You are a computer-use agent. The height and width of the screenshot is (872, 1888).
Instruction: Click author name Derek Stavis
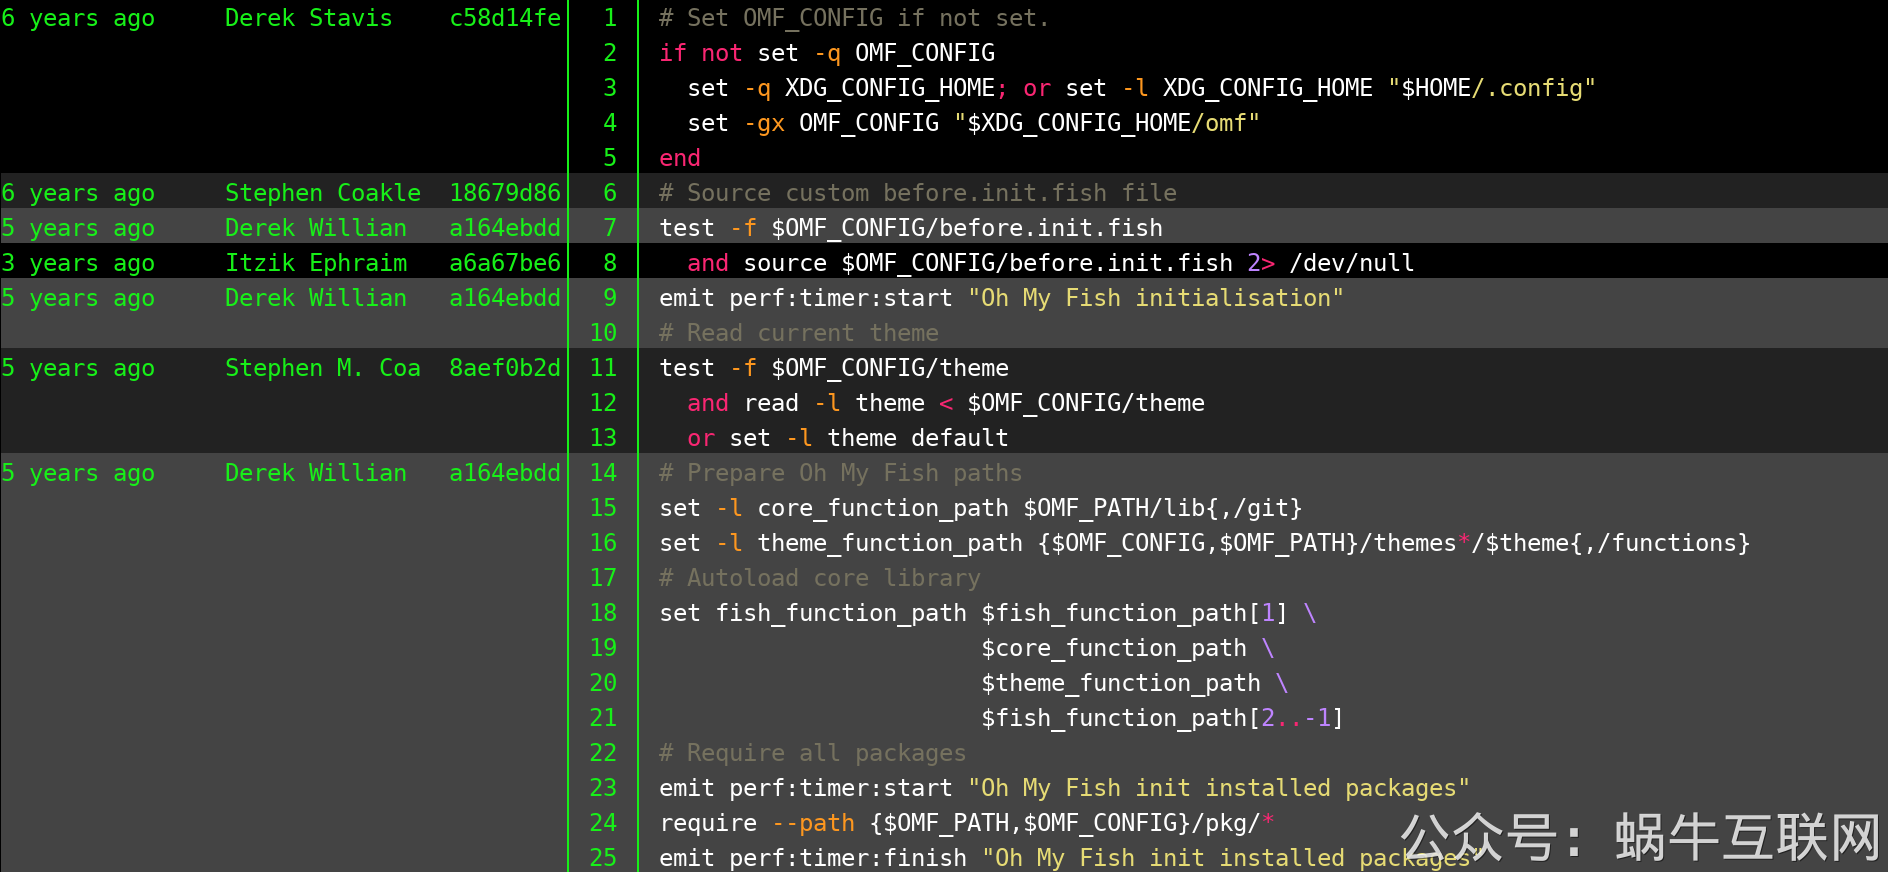308,18
